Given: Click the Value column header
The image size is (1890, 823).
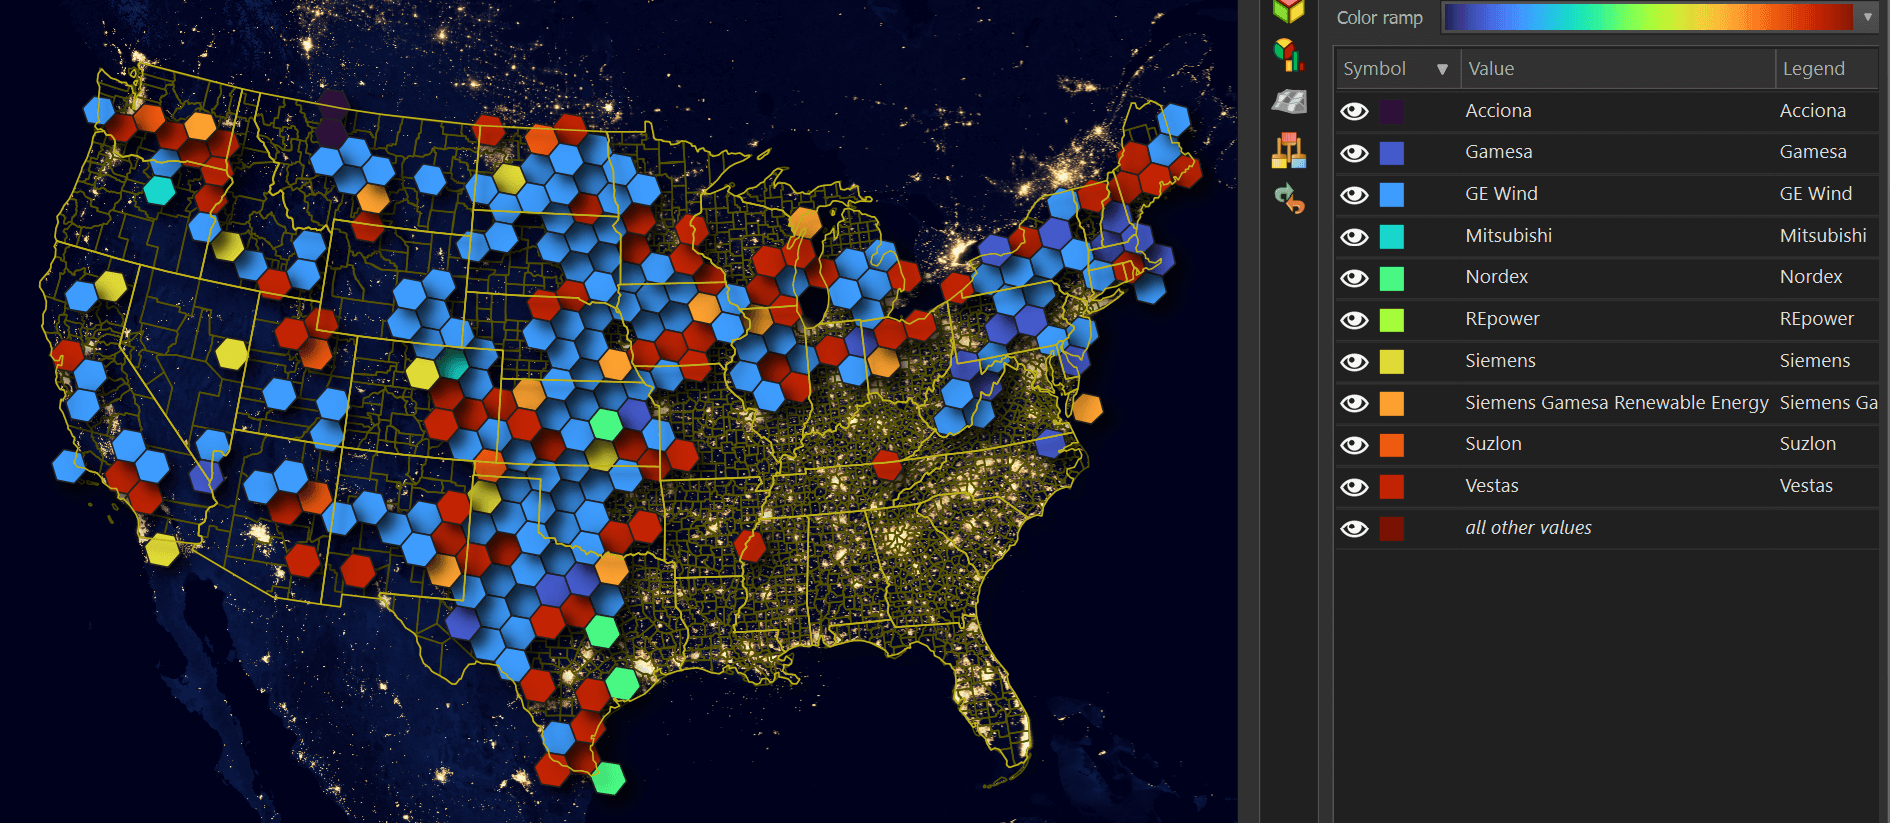Looking at the screenshot, I should coord(1616,69).
